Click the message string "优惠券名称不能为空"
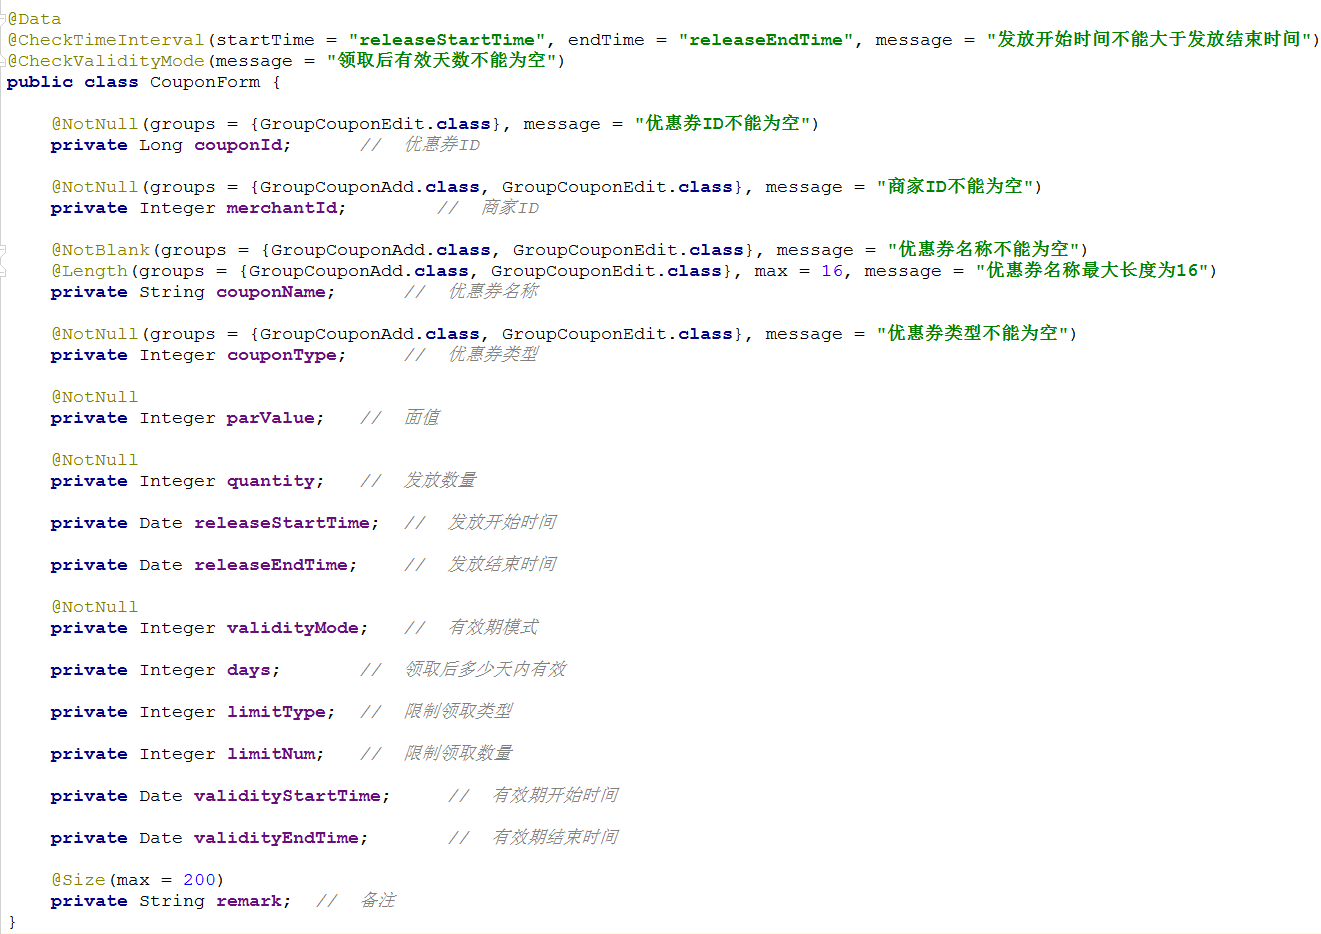The width and height of the screenshot is (1321, 934). [983, 250]
